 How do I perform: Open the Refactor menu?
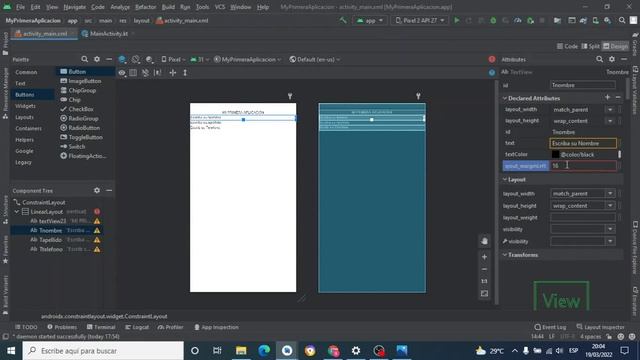point(145,7)
